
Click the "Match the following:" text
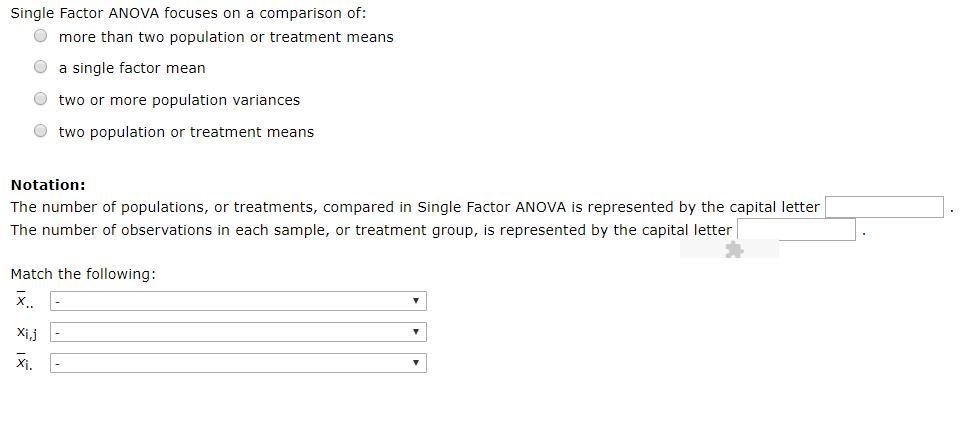83,274
